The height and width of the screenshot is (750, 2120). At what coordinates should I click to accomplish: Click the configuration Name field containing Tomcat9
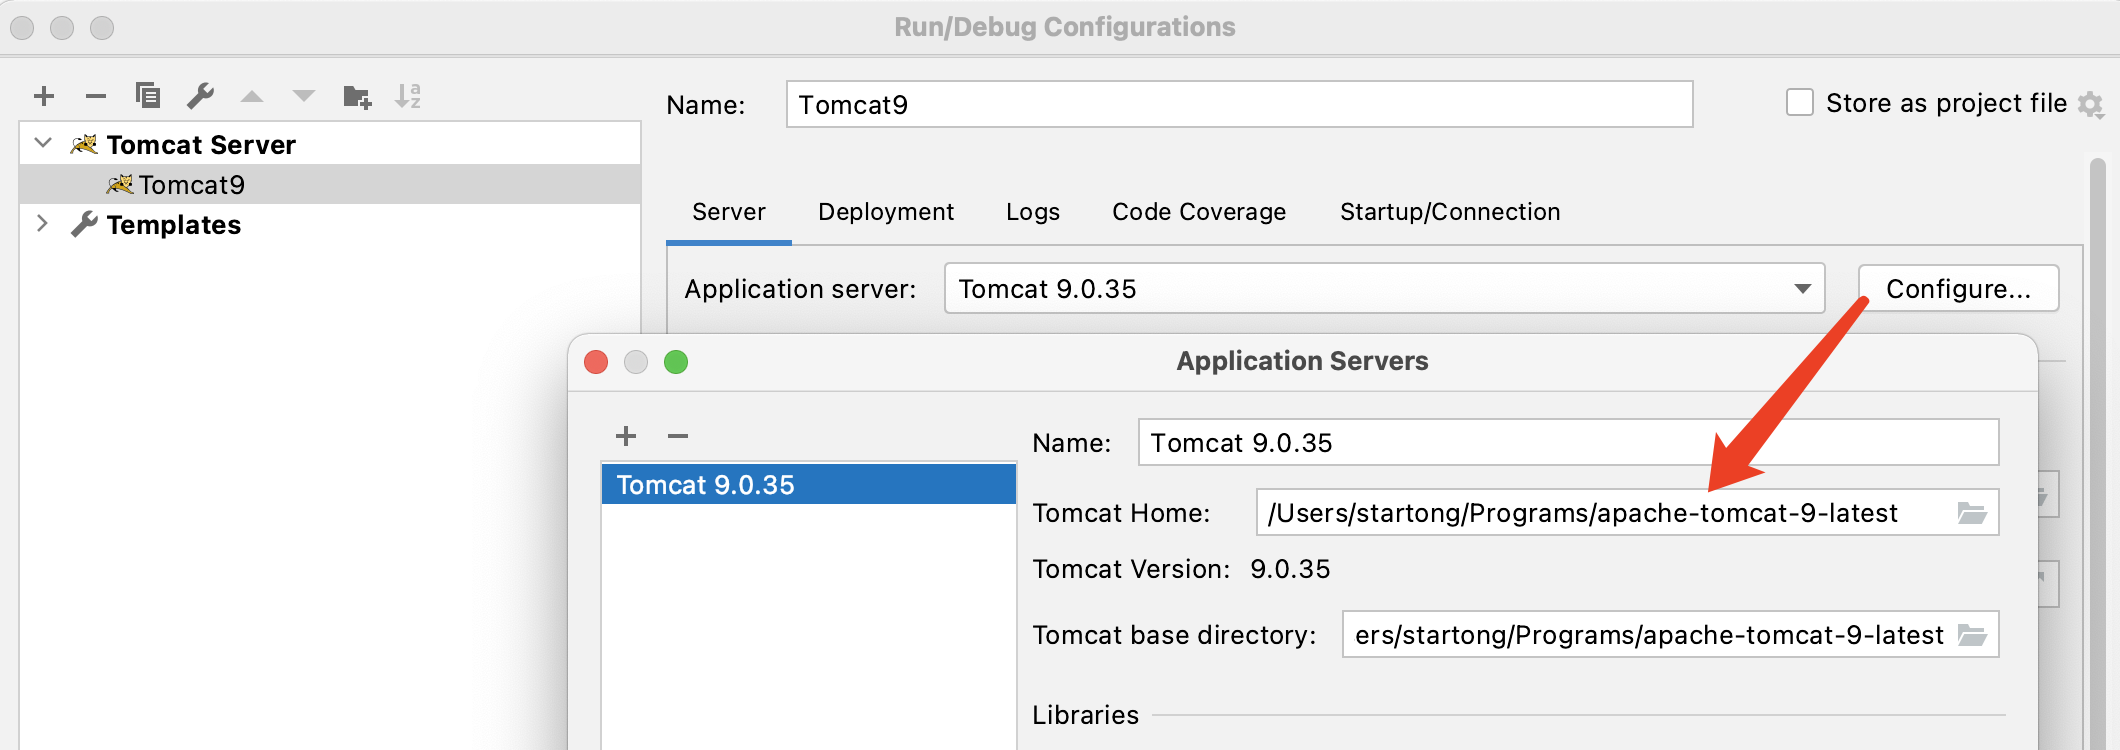tap(1239, 104)
